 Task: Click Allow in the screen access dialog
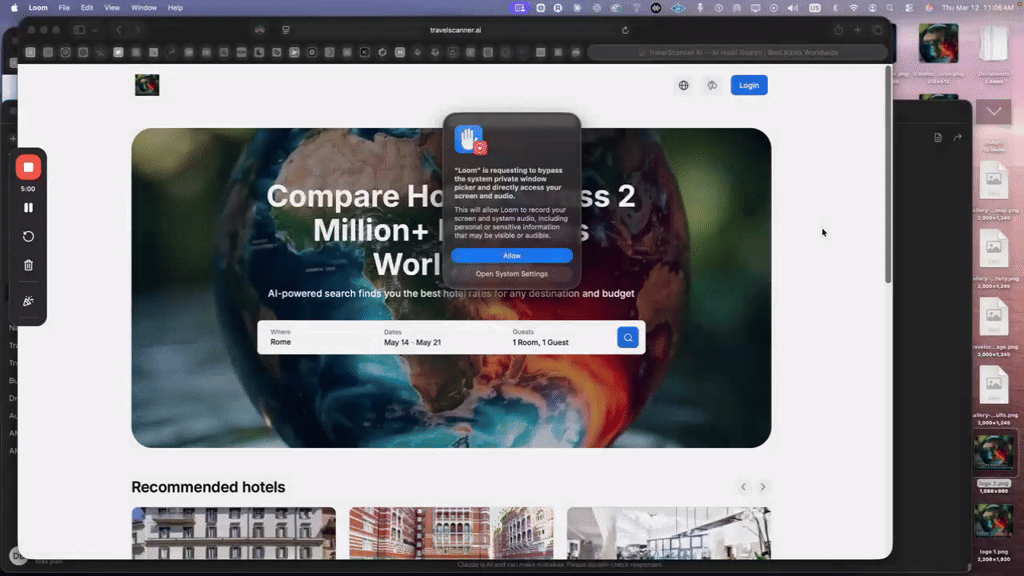click(511, 255)
